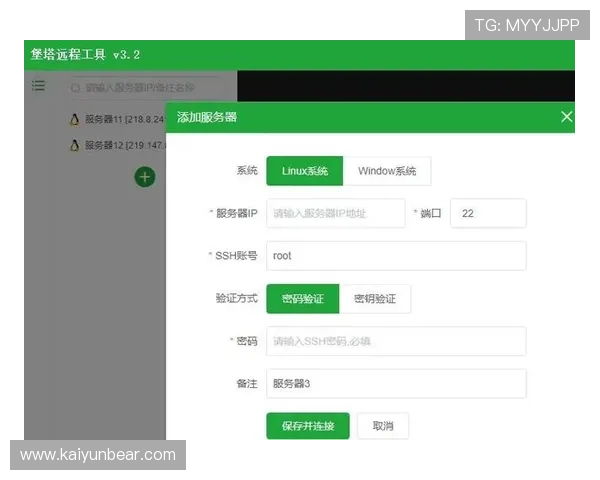This screenshot has height=480, width=600.
Task: Click the search magnifier icon
Action: (x=75, y=88)
